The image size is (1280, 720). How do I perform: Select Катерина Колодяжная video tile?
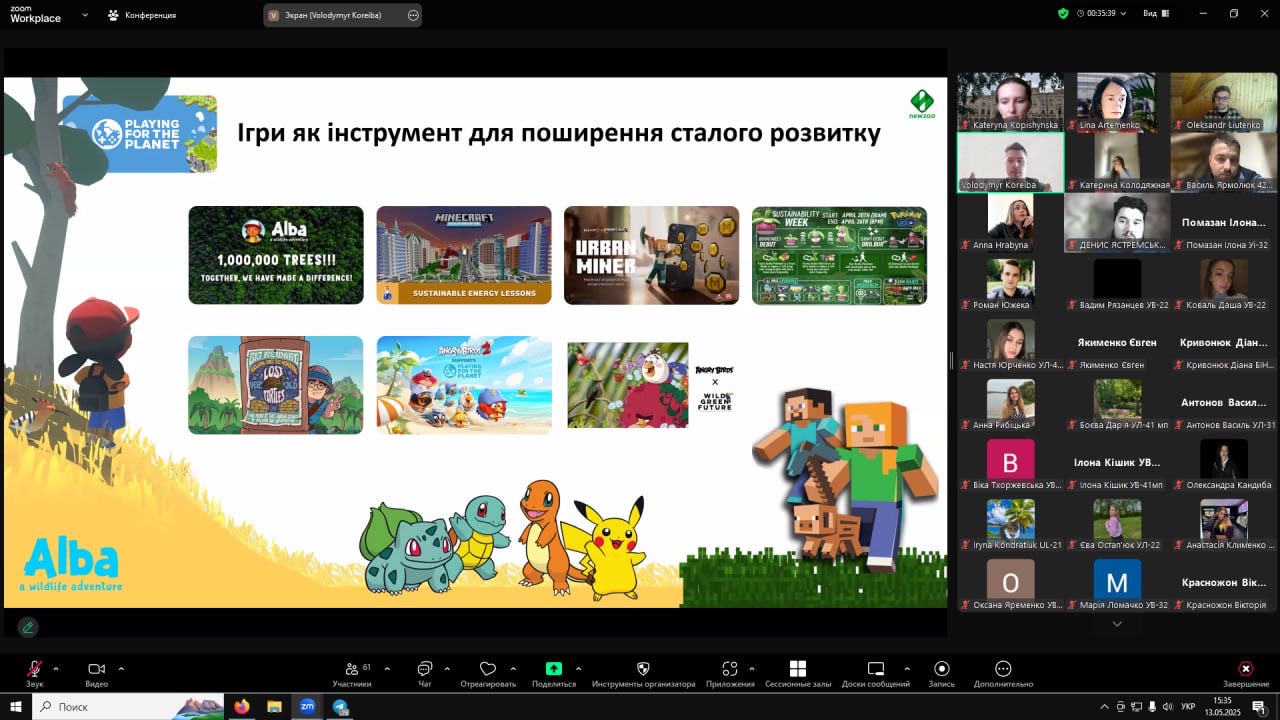coord(1117,162)
